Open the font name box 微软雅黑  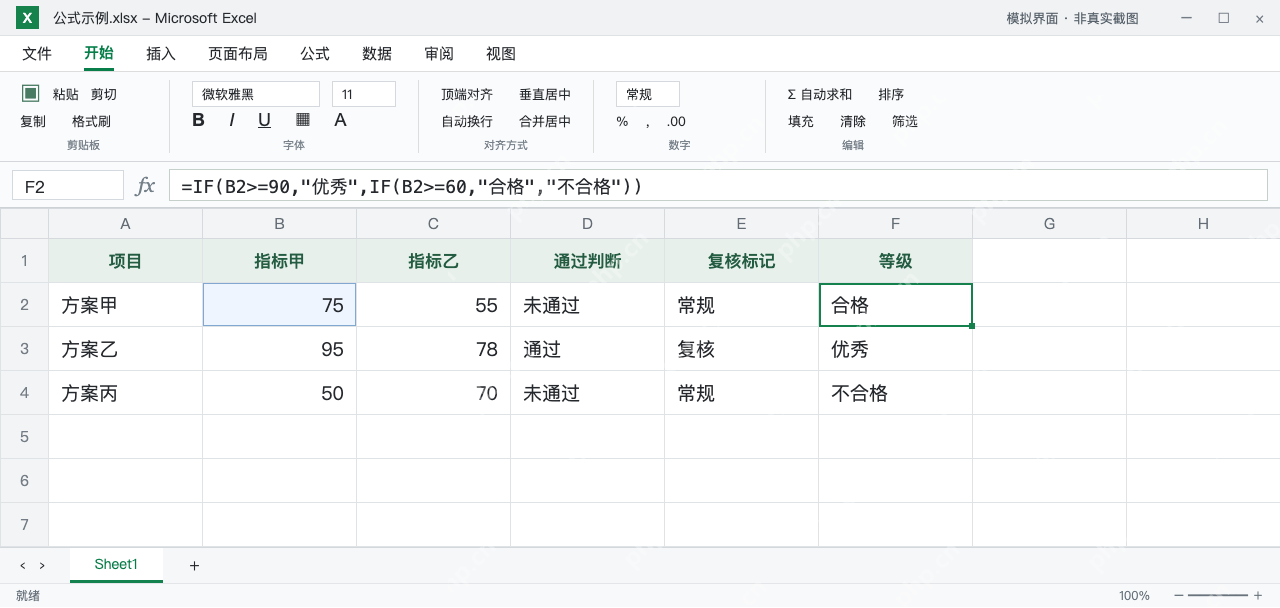click(x=256, y=94)
